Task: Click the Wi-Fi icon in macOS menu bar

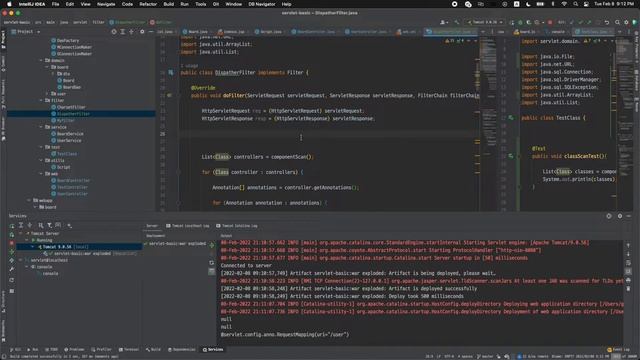Action: click(564, 4)
